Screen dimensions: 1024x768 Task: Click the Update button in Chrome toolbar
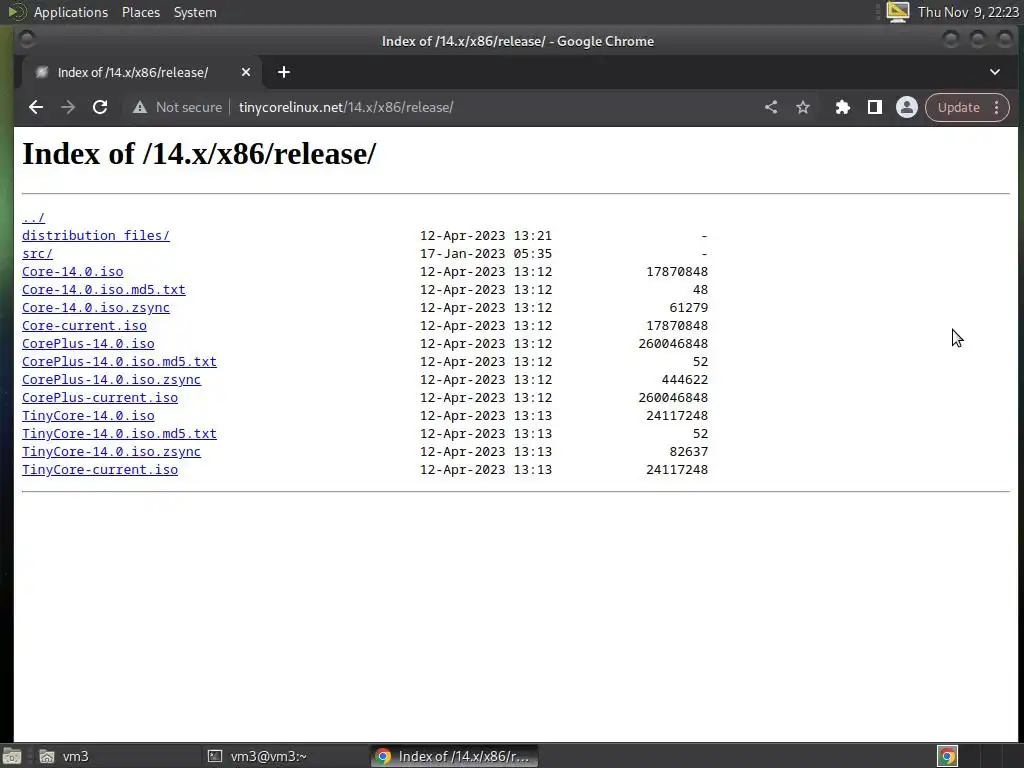coord(959,107)
